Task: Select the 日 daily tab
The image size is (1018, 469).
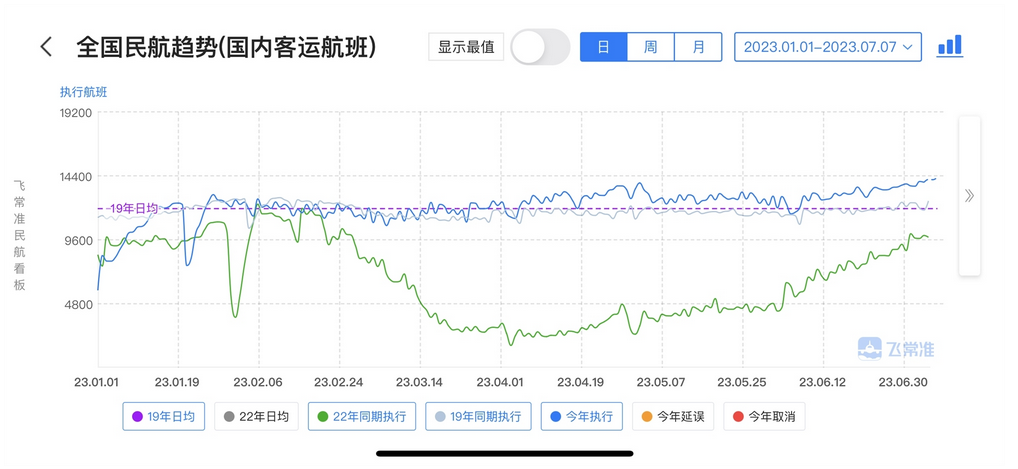Action: [603, 47]
